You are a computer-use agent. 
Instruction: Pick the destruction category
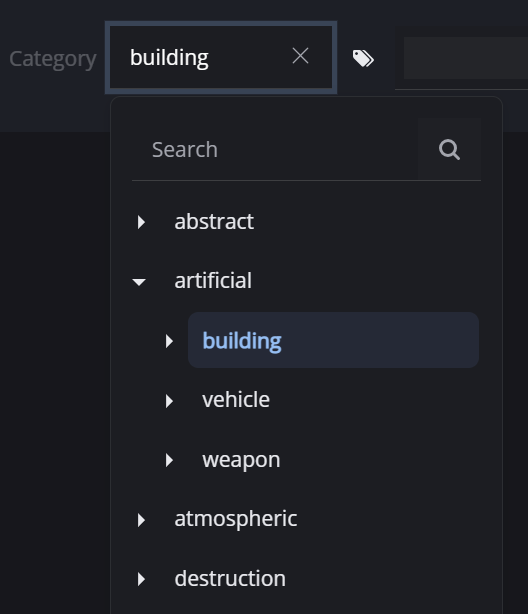click(x=230, y=578)
